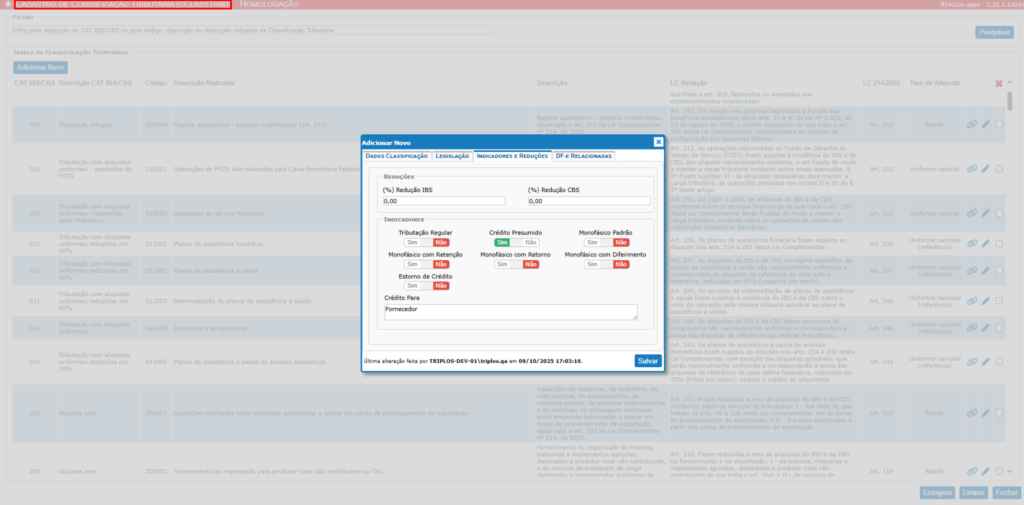Go to the DF-e Relacionadas tab

coord(584,156)
